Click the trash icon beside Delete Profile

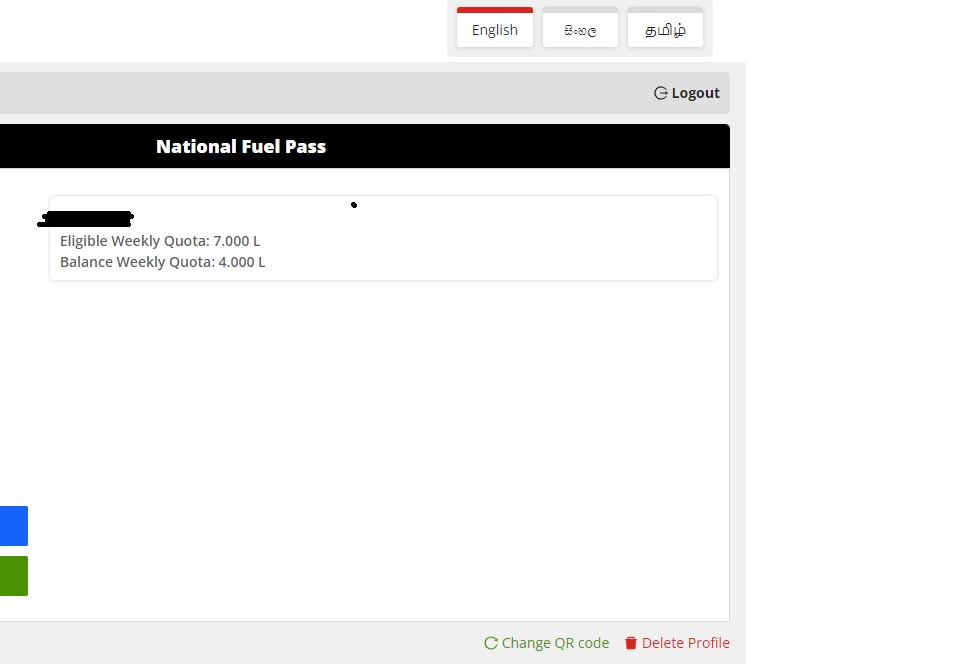pyautogui.click(x=631, y=643)
